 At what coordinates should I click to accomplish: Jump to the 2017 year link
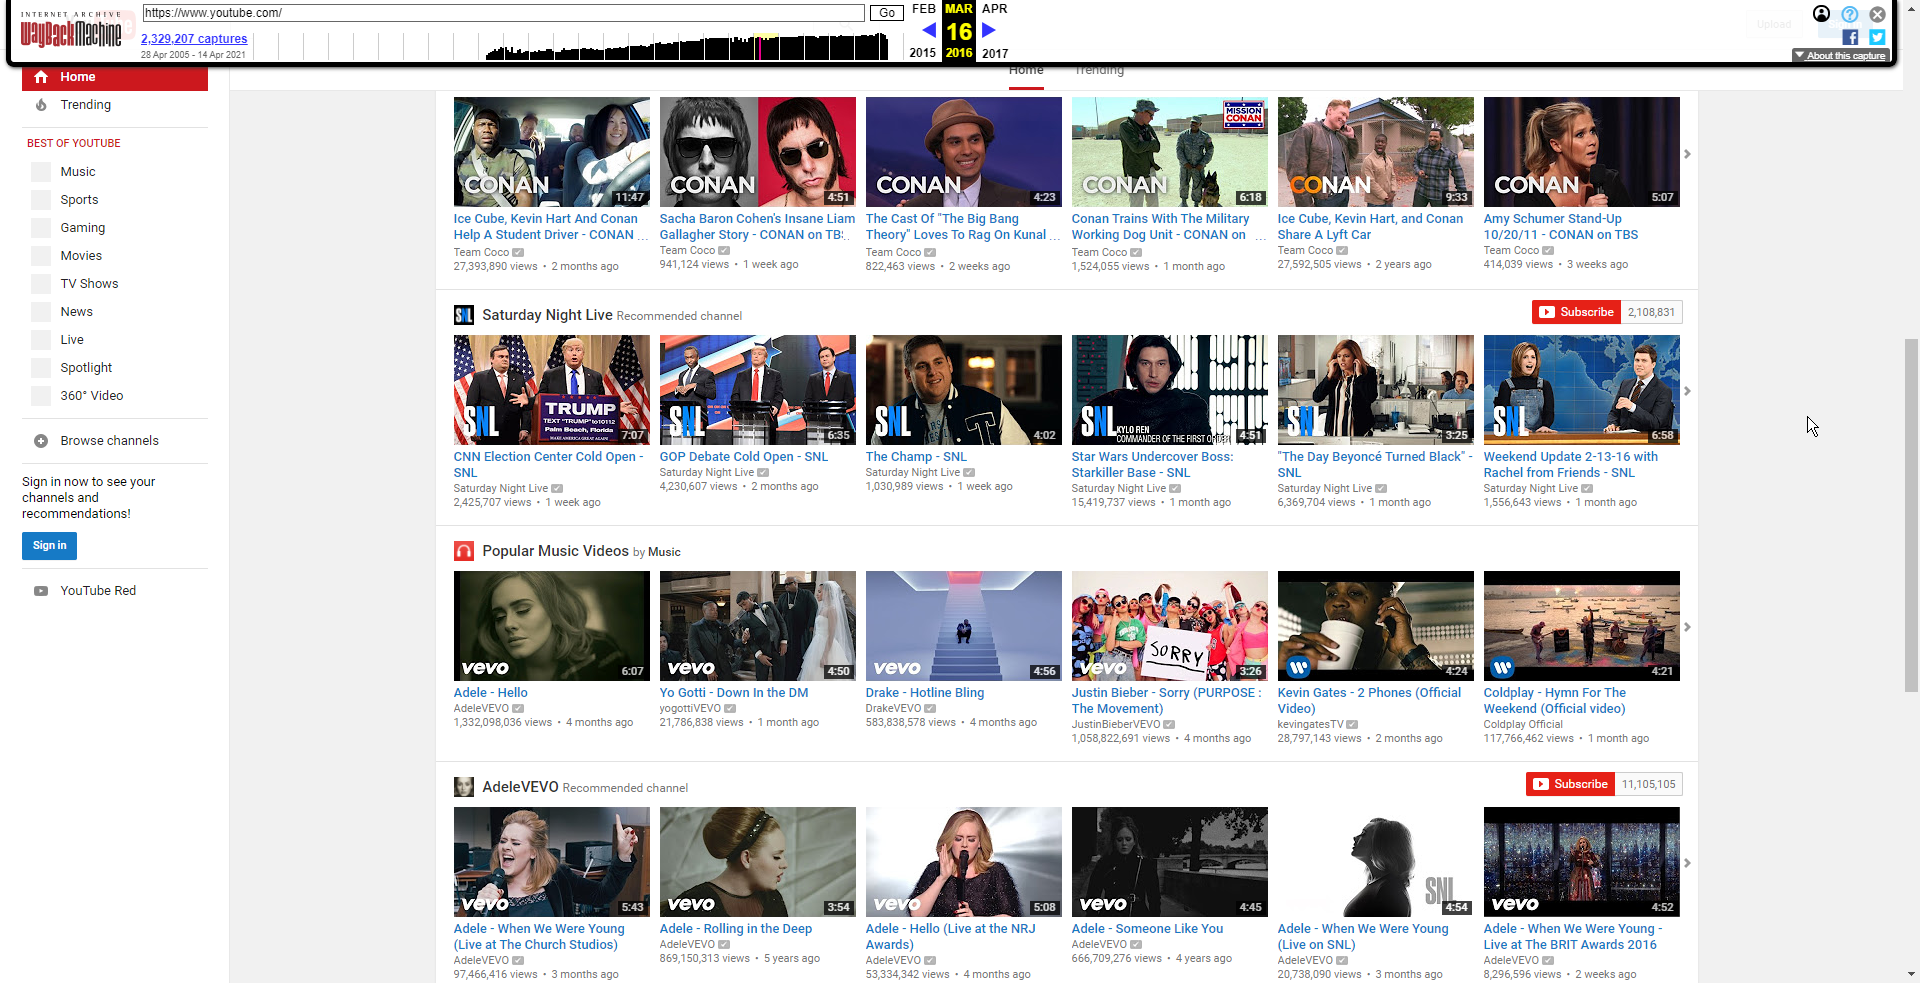995,53
